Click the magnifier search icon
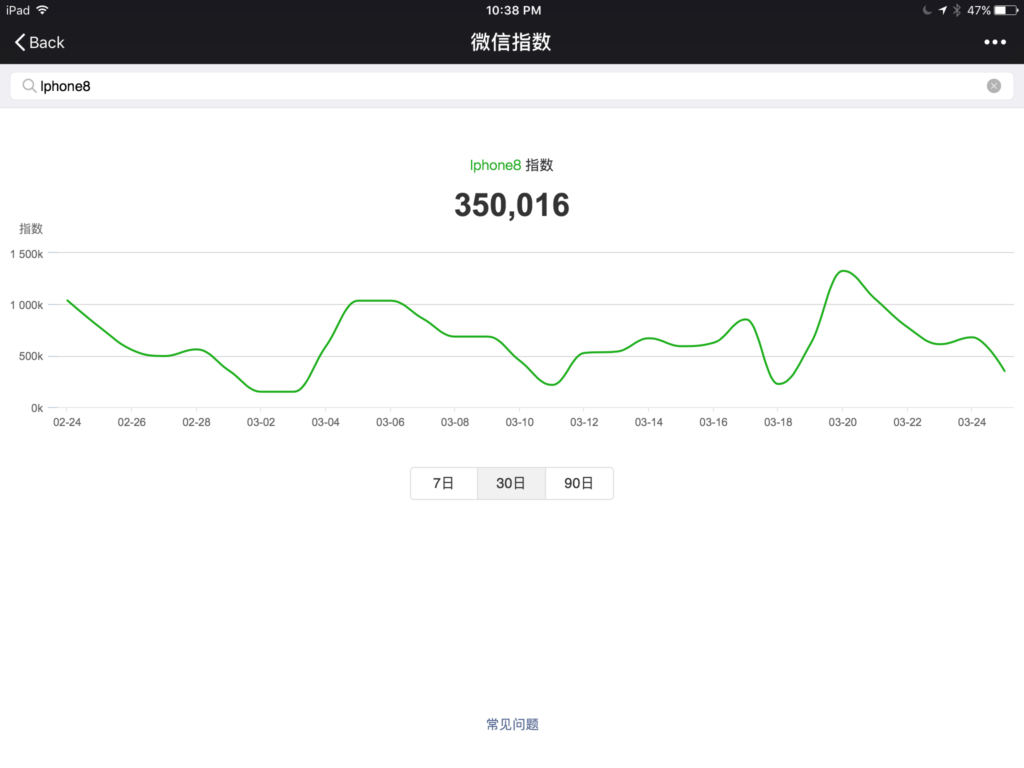 [x=29, y=86]
